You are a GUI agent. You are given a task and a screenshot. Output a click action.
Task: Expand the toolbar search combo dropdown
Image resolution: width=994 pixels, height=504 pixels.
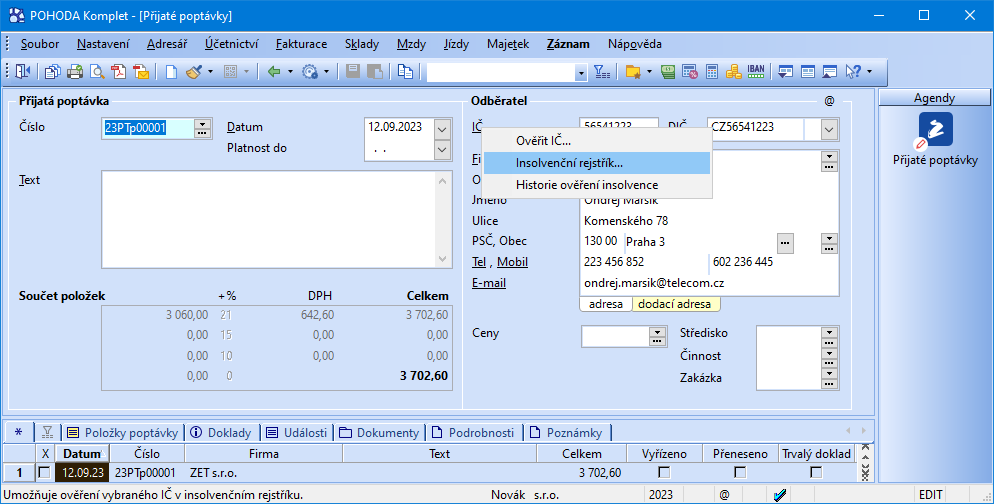coord(581,73)
